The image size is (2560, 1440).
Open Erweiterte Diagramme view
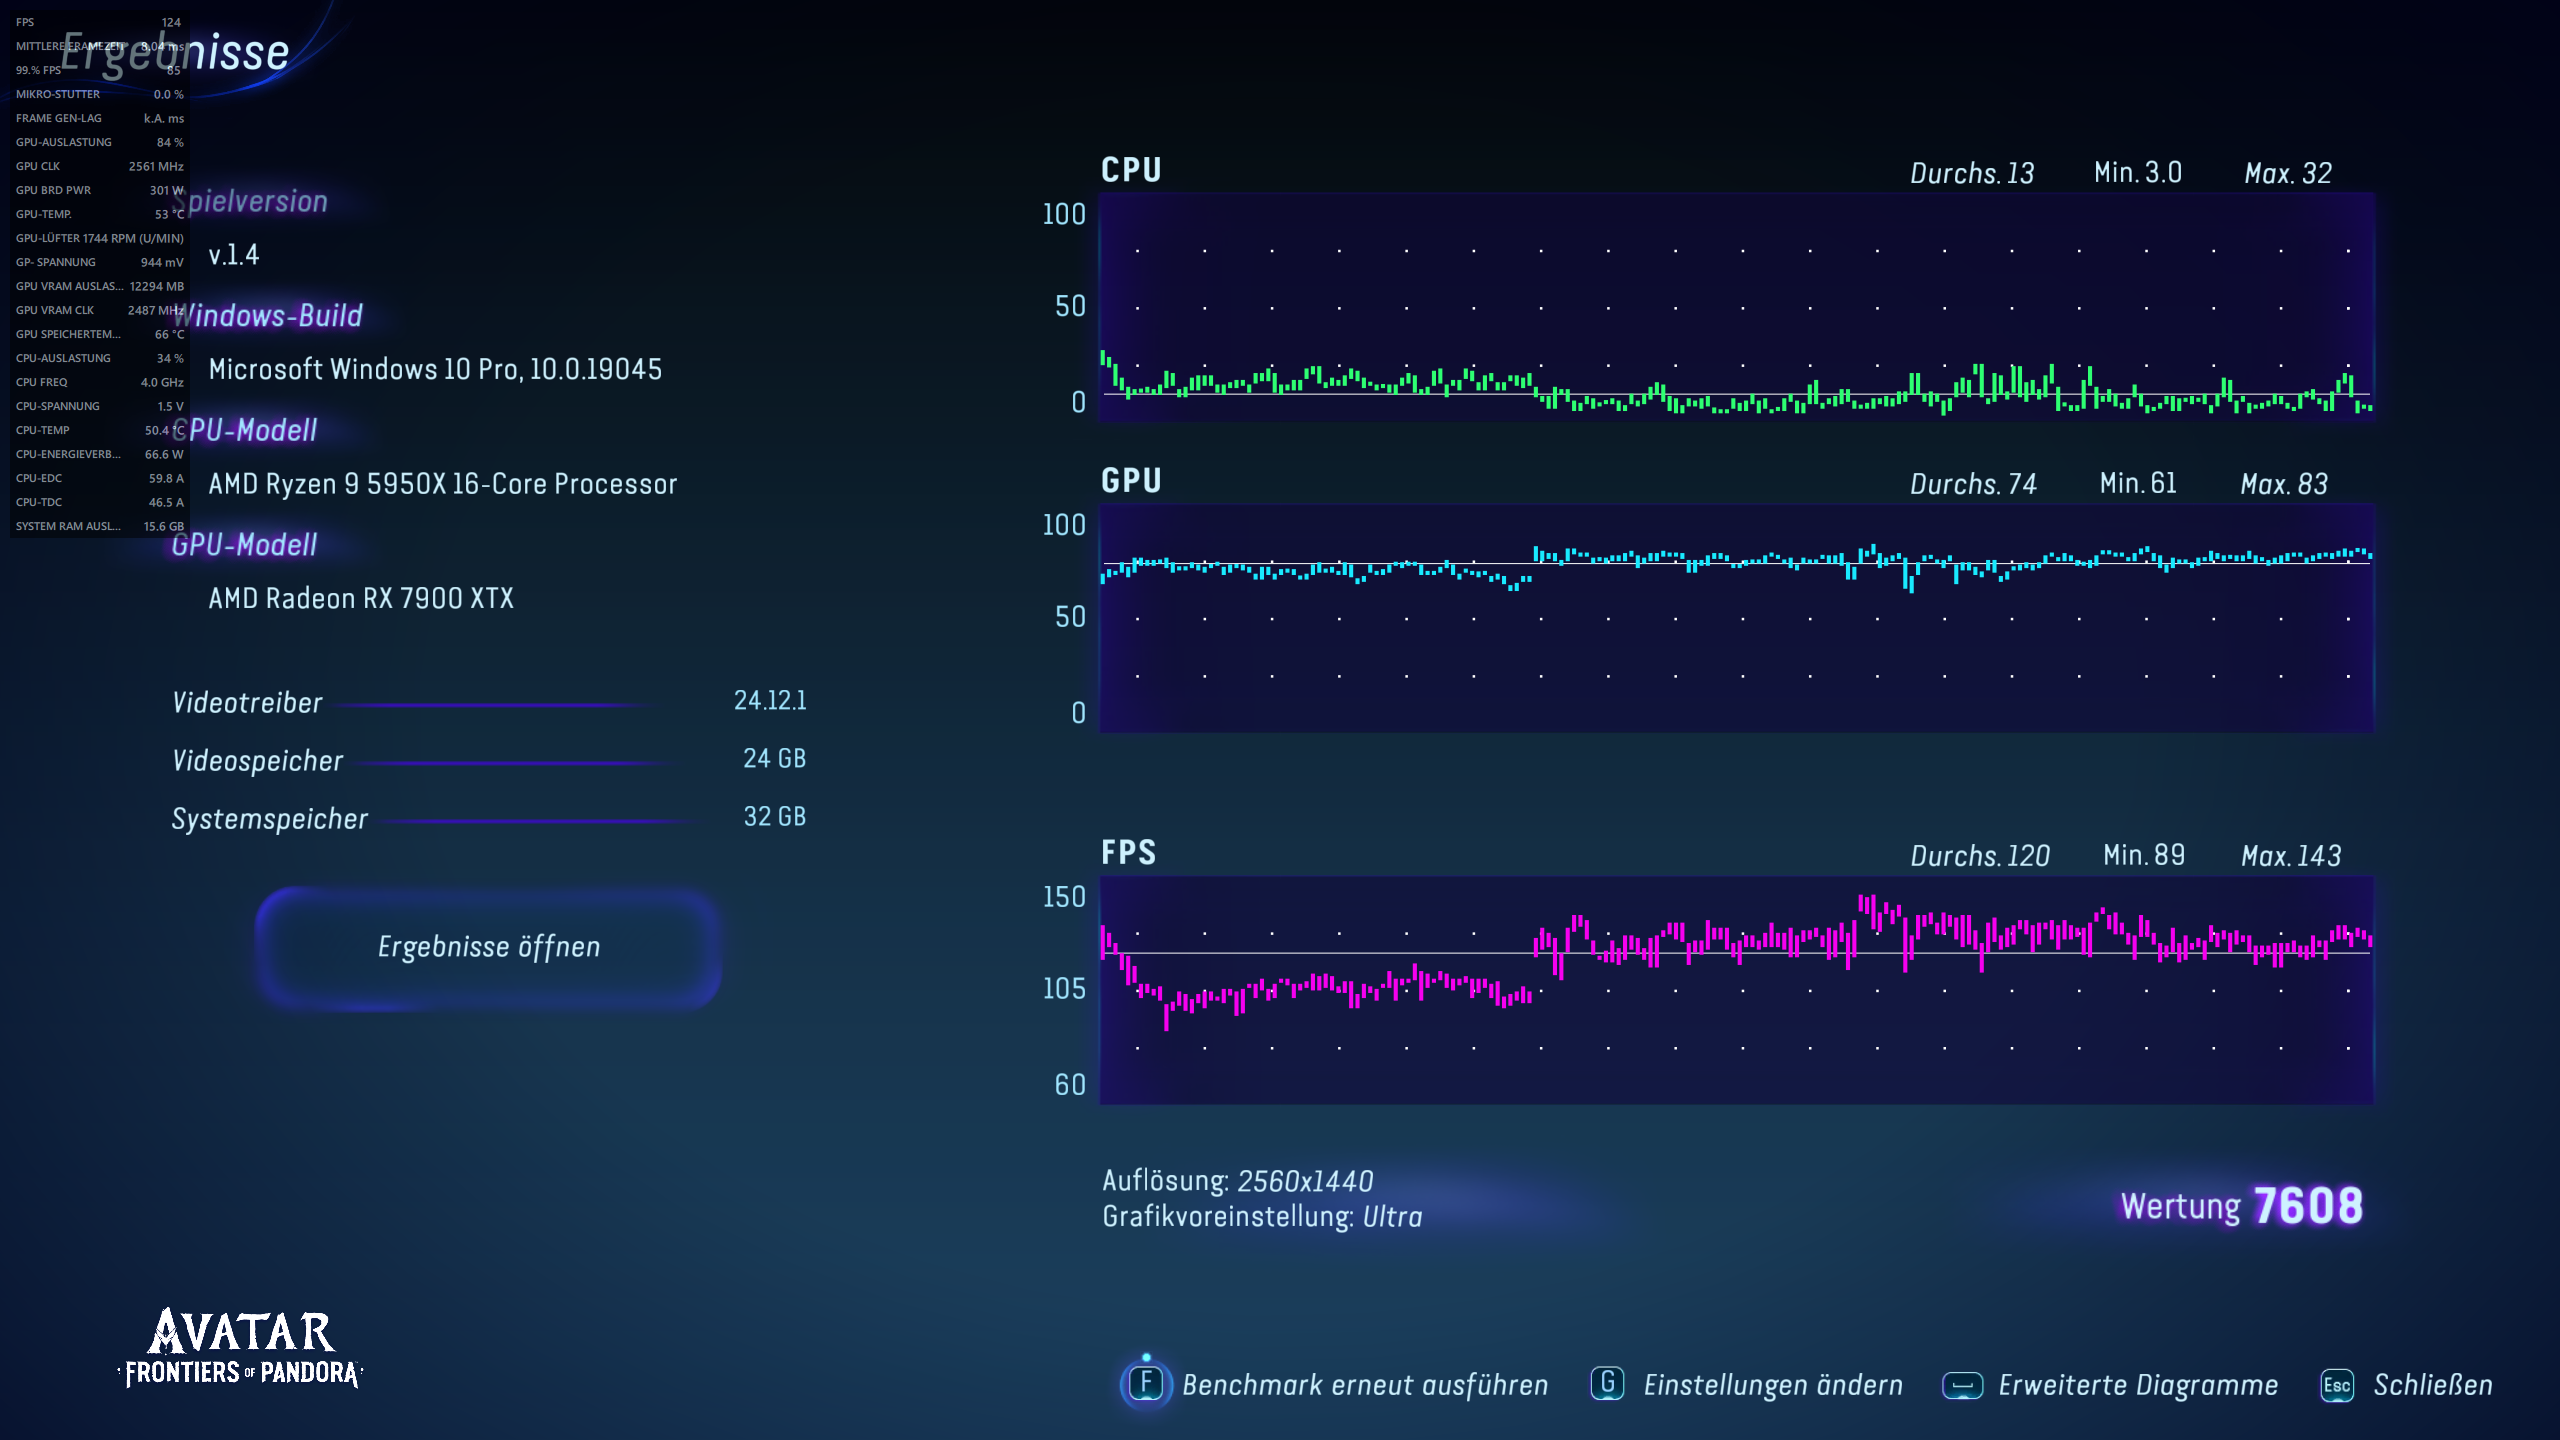coord(2137,1385)
